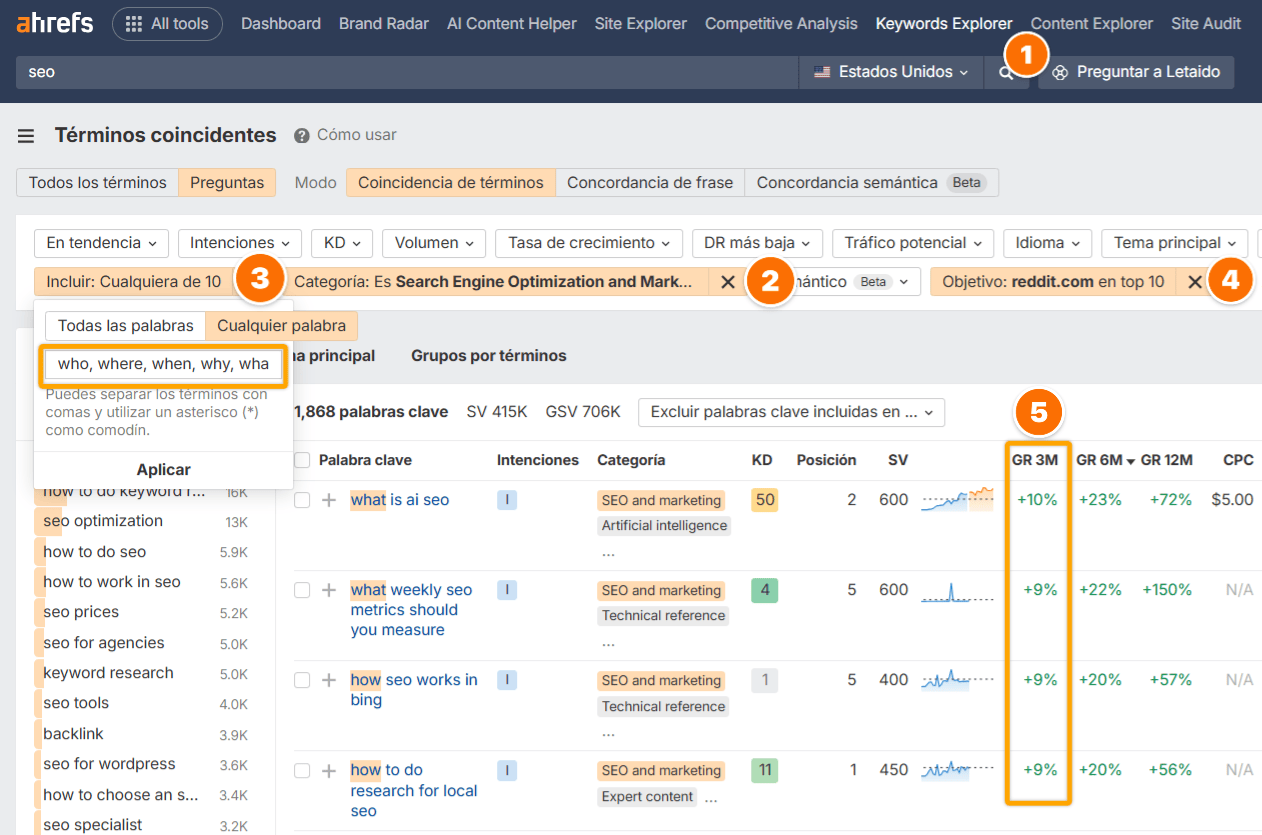The height and width of the screenshot is (835, 1262).
Task: Open Content Explorer
Action: click(x=1092, y=24)
